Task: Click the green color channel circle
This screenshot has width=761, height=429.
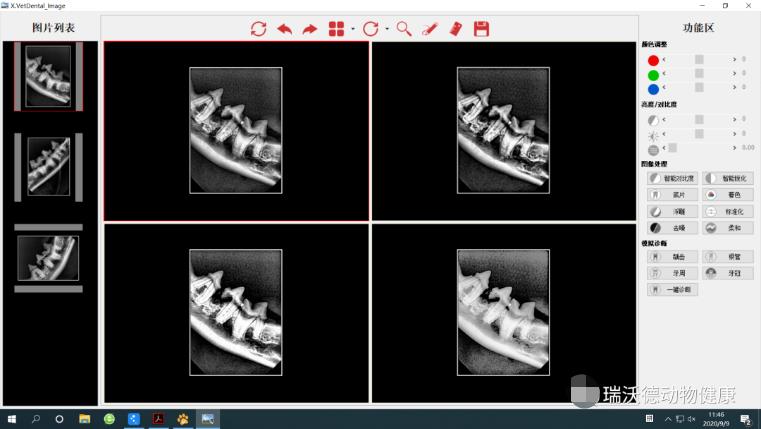Action: coord(653,75)
